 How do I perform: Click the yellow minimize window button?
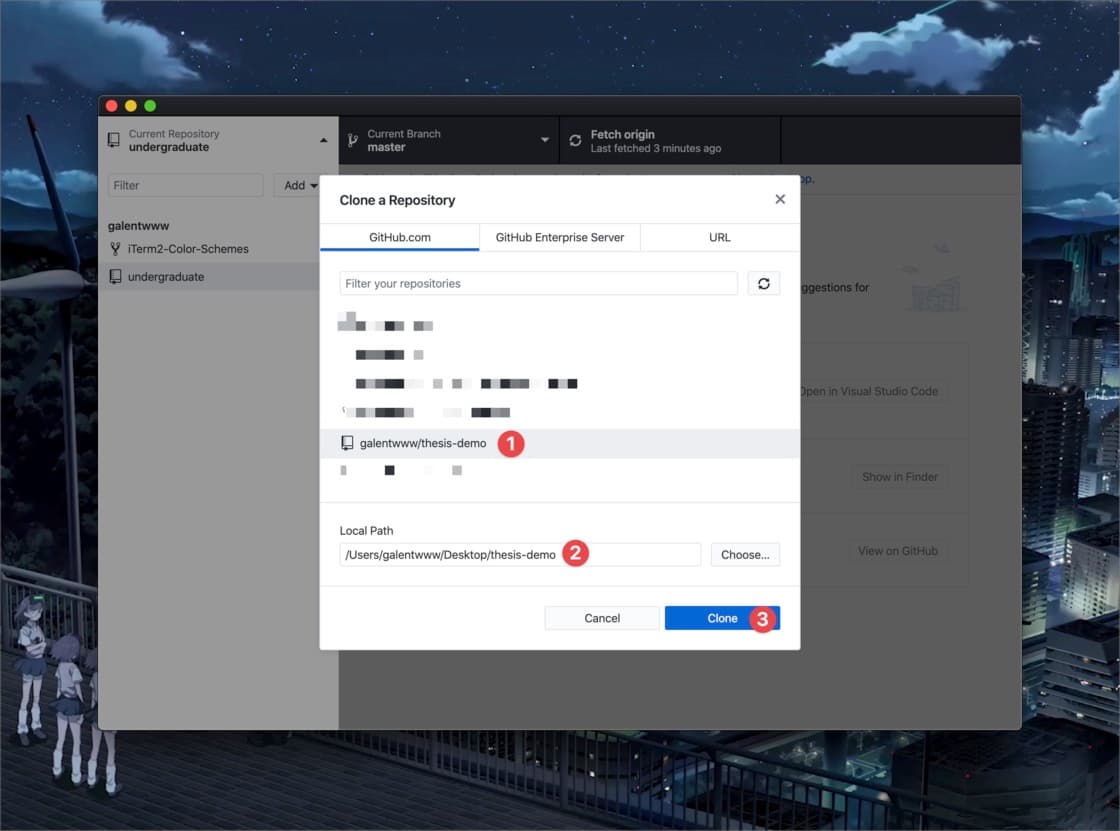pyautogui.click(x=131, y=106)
